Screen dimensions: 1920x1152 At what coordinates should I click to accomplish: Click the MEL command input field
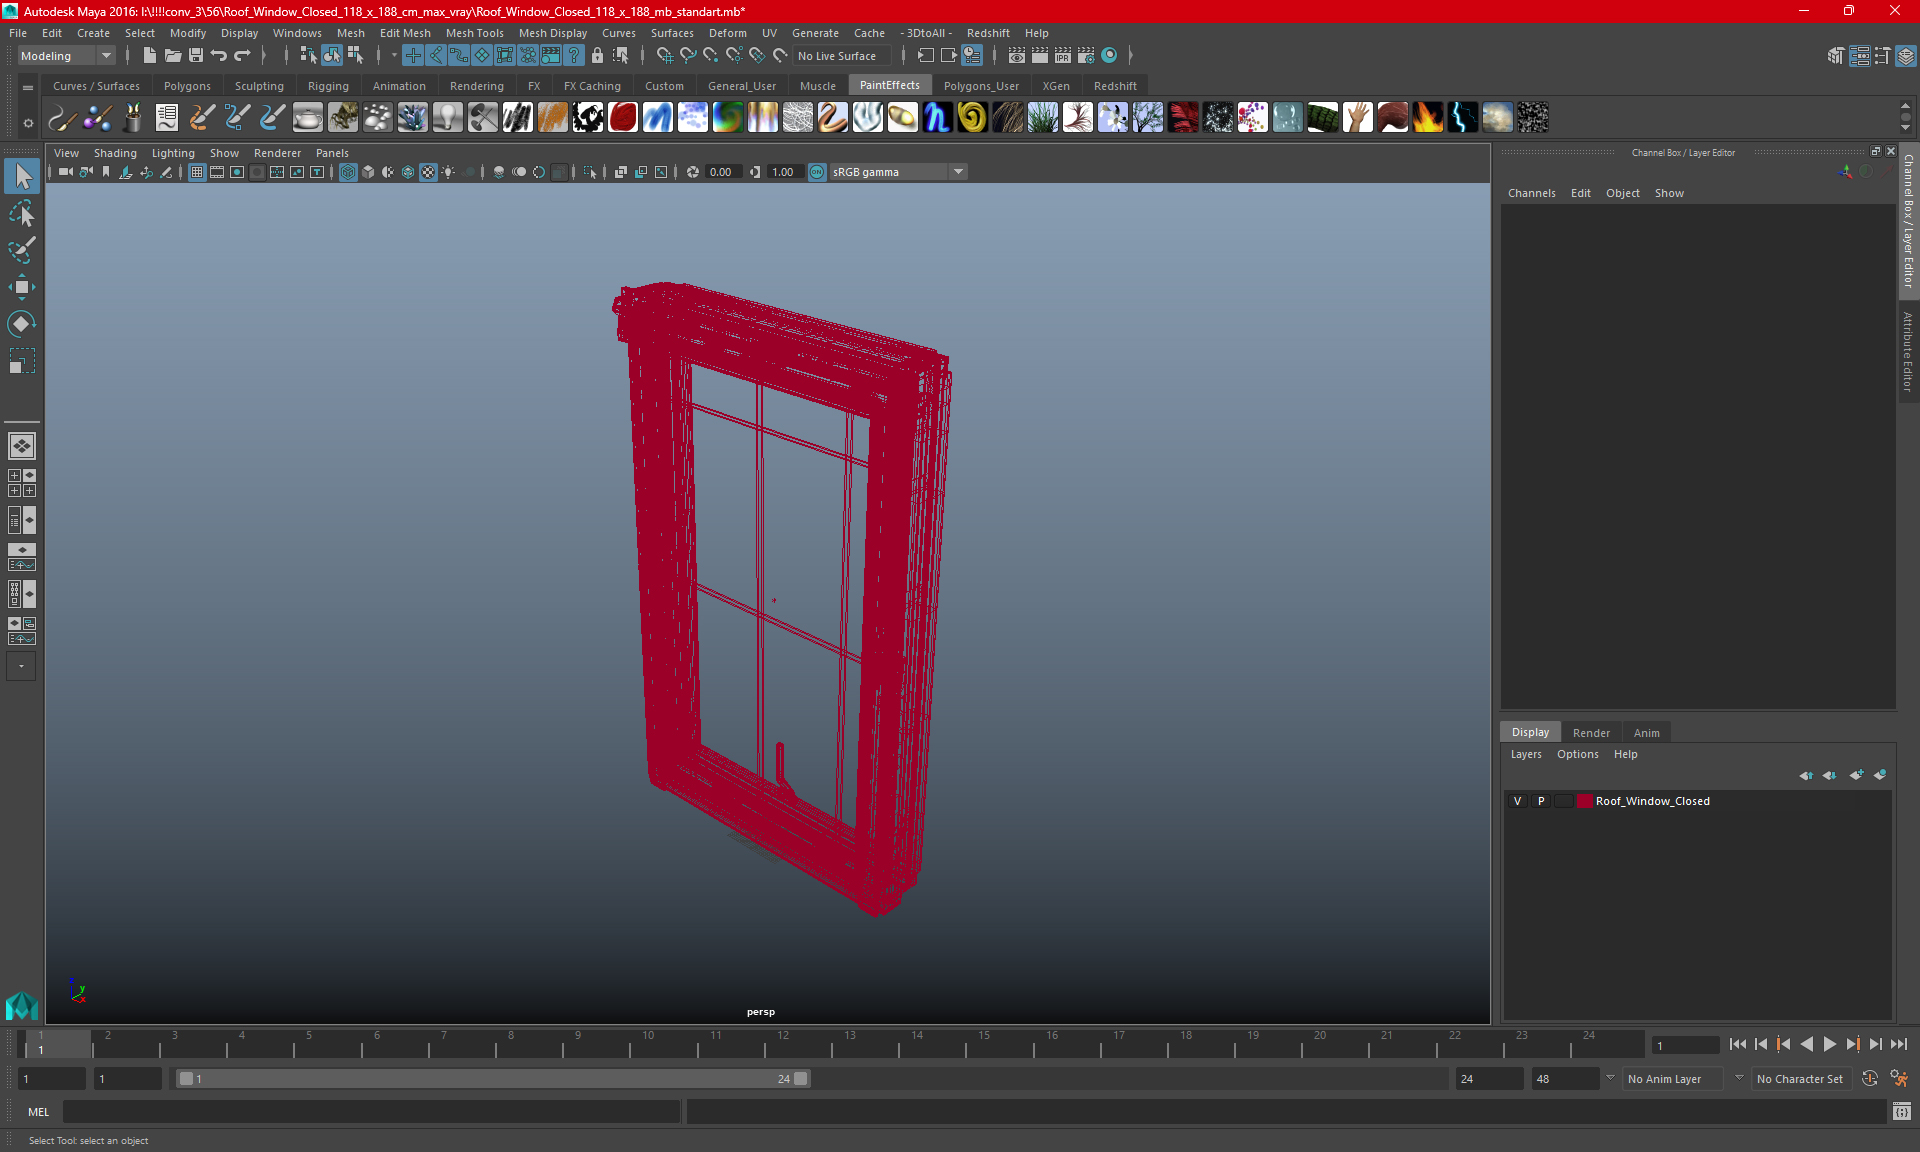371,1111
